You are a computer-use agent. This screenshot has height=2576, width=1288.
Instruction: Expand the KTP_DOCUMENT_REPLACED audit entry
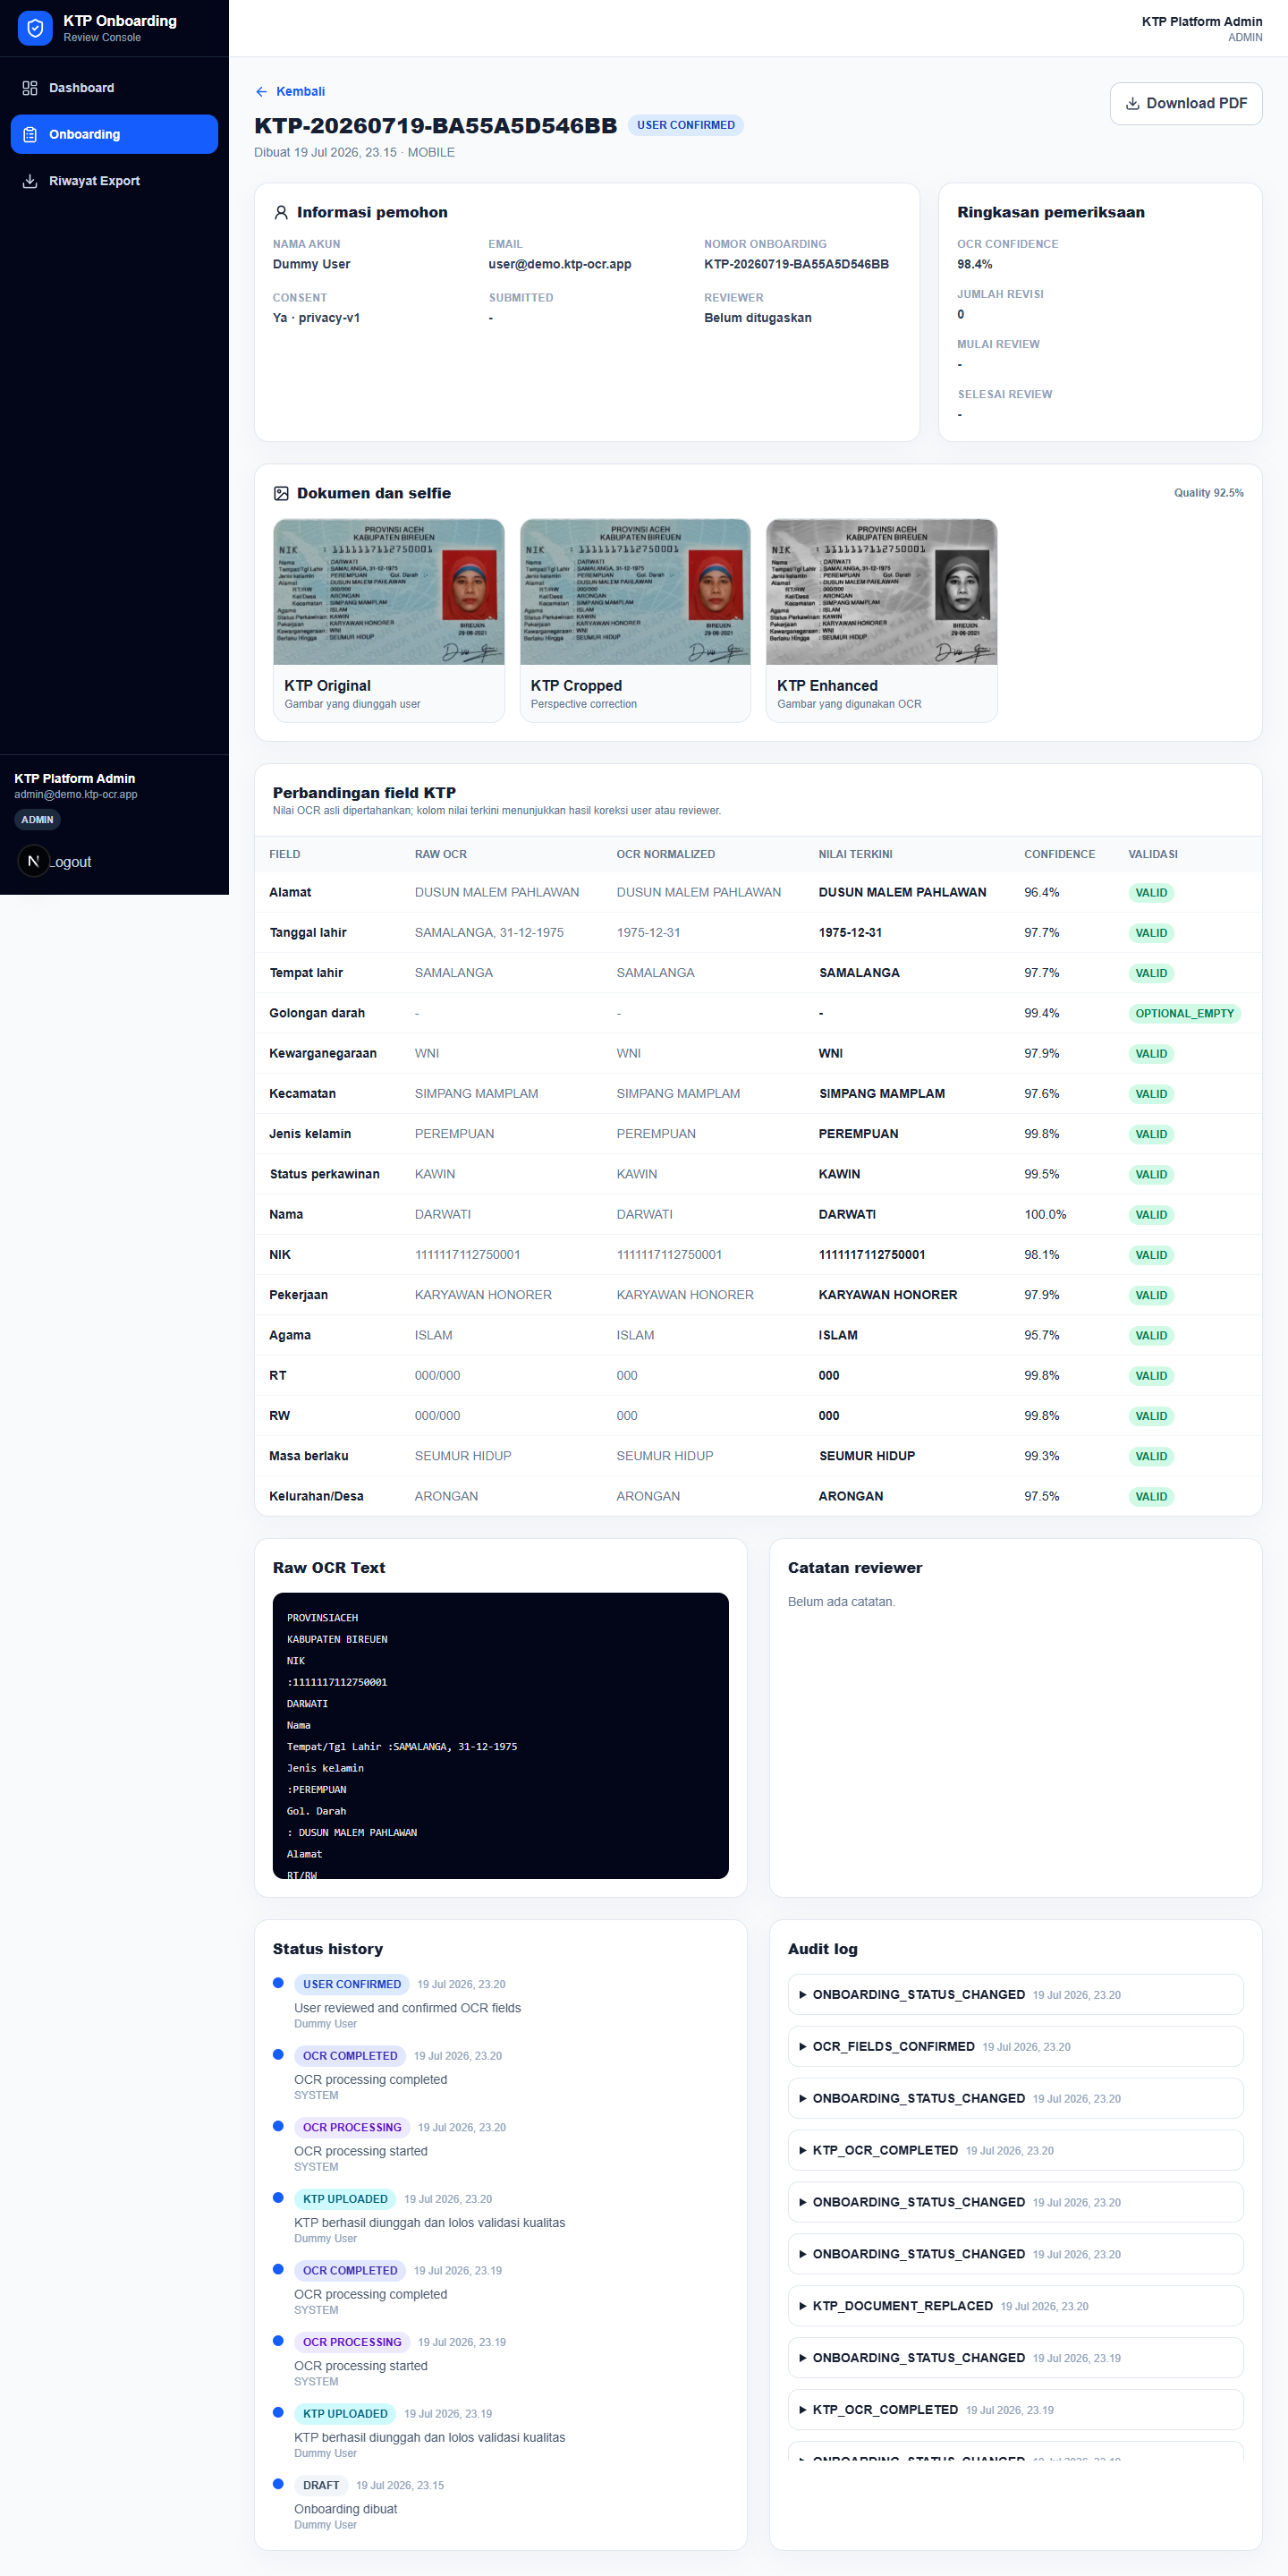tap(1015, 2305)
